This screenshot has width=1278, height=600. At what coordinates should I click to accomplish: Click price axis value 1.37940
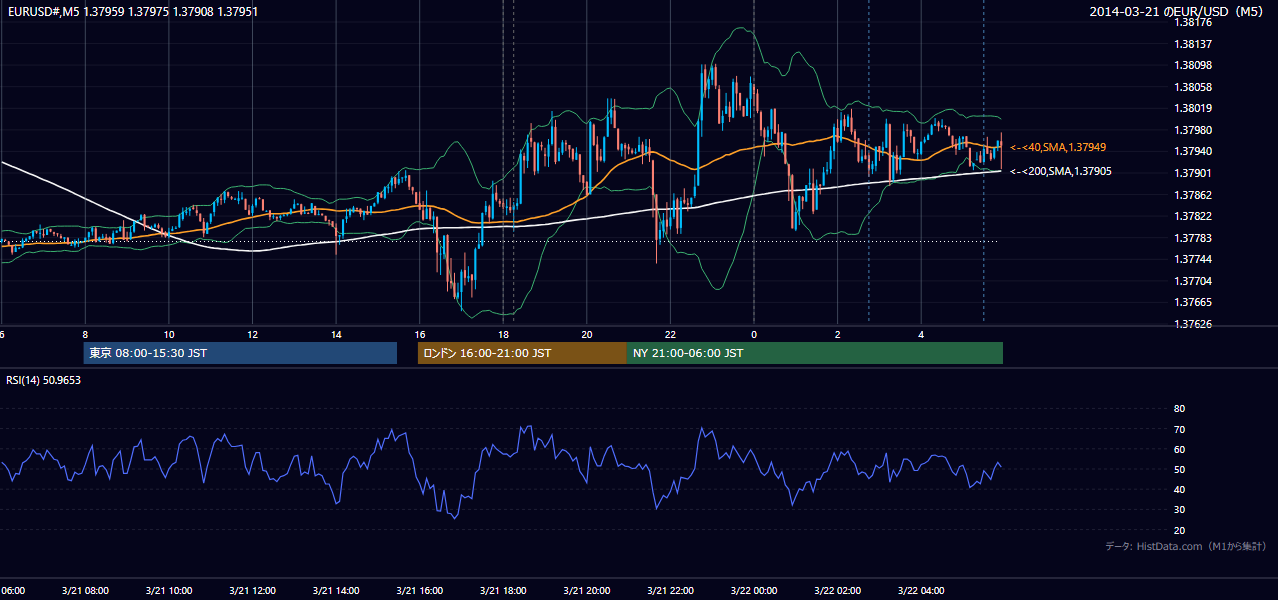click(1192, 151)
